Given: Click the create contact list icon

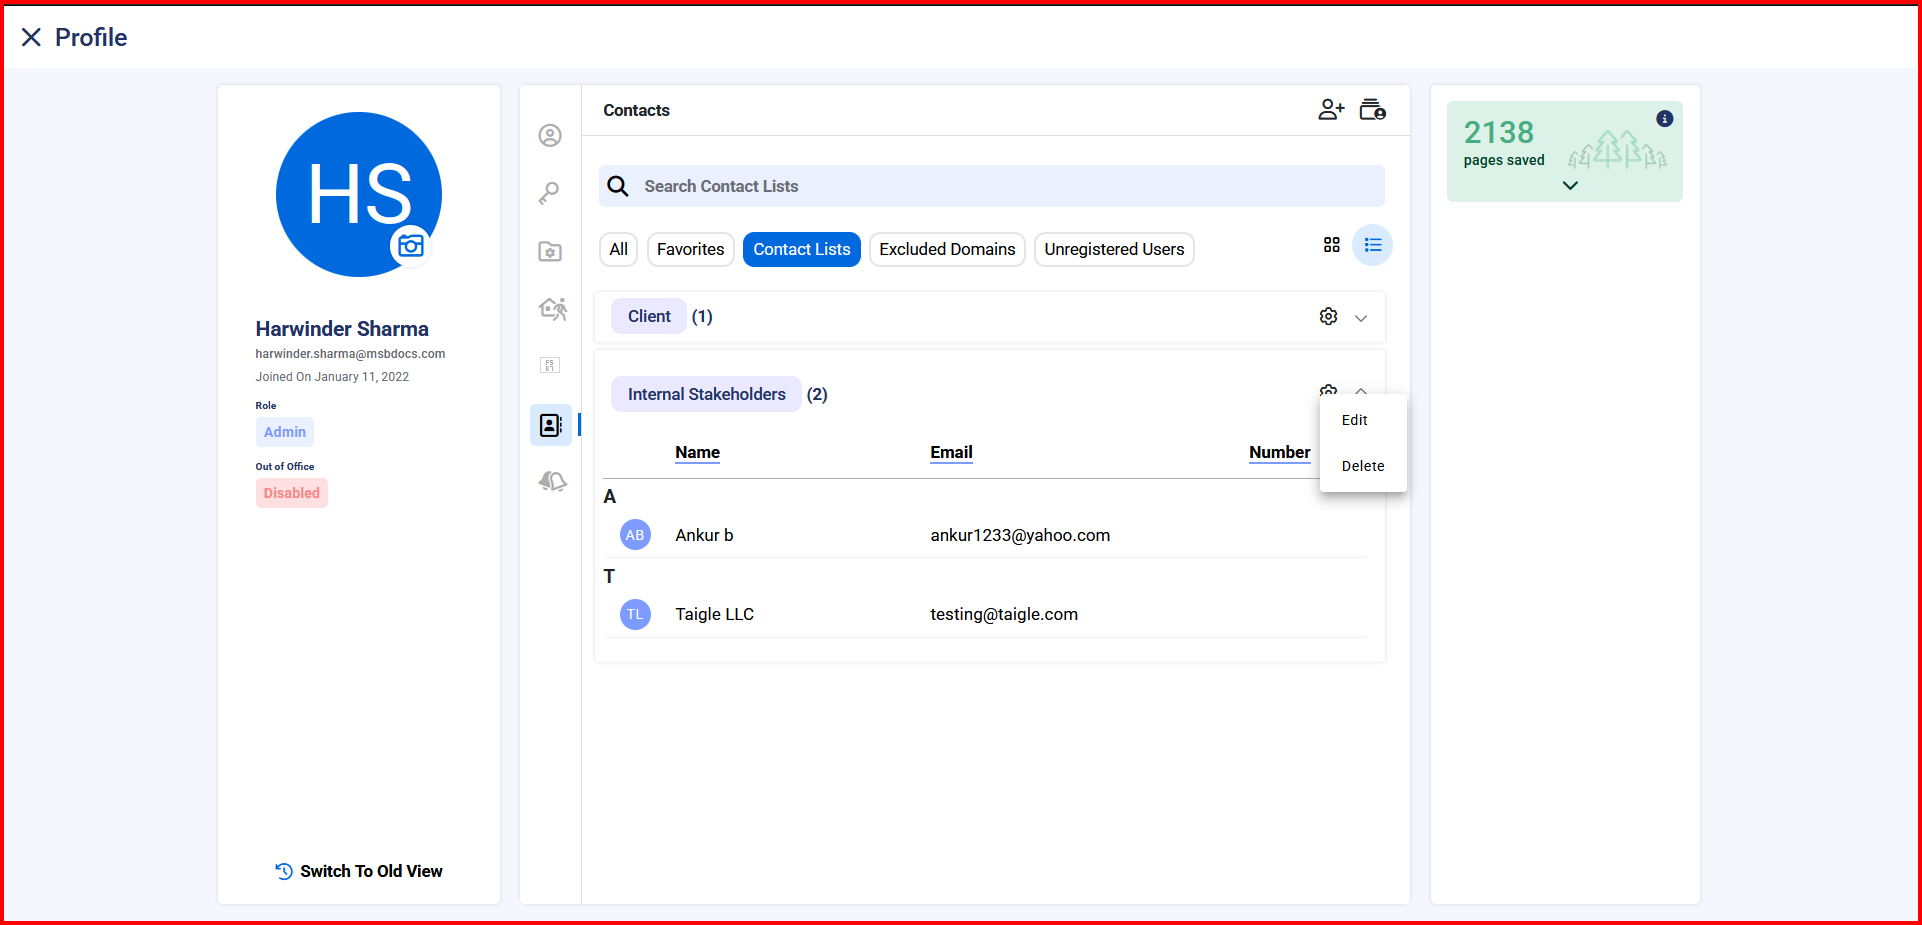Looking at the screenshot, I should pyautogui.click(x=1372, y=110).
